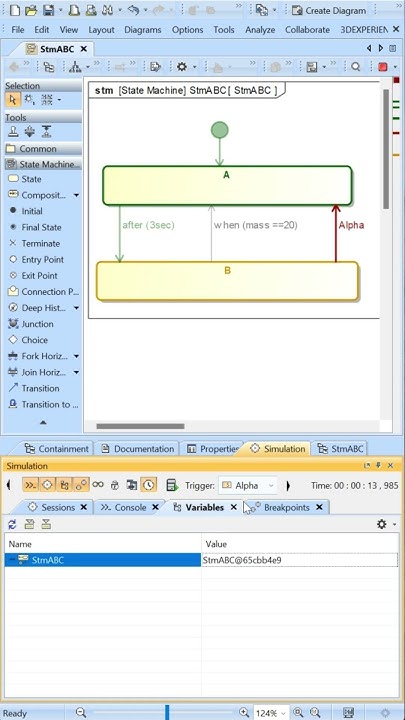Open the 124% zoom level dropdown

(271, 713)
